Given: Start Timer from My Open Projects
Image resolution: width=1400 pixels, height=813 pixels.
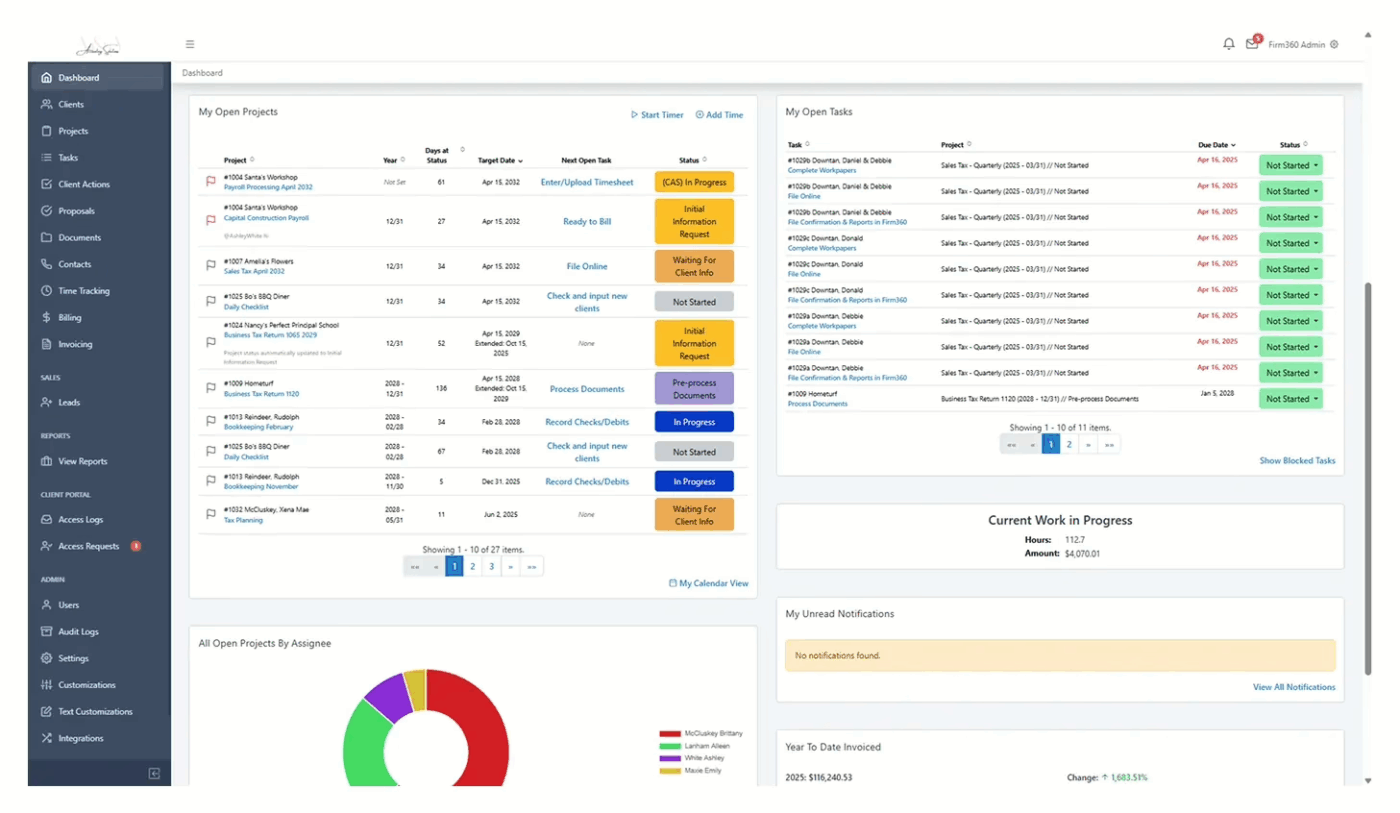Looking at the screenshot, I should [x=657, y=115].
